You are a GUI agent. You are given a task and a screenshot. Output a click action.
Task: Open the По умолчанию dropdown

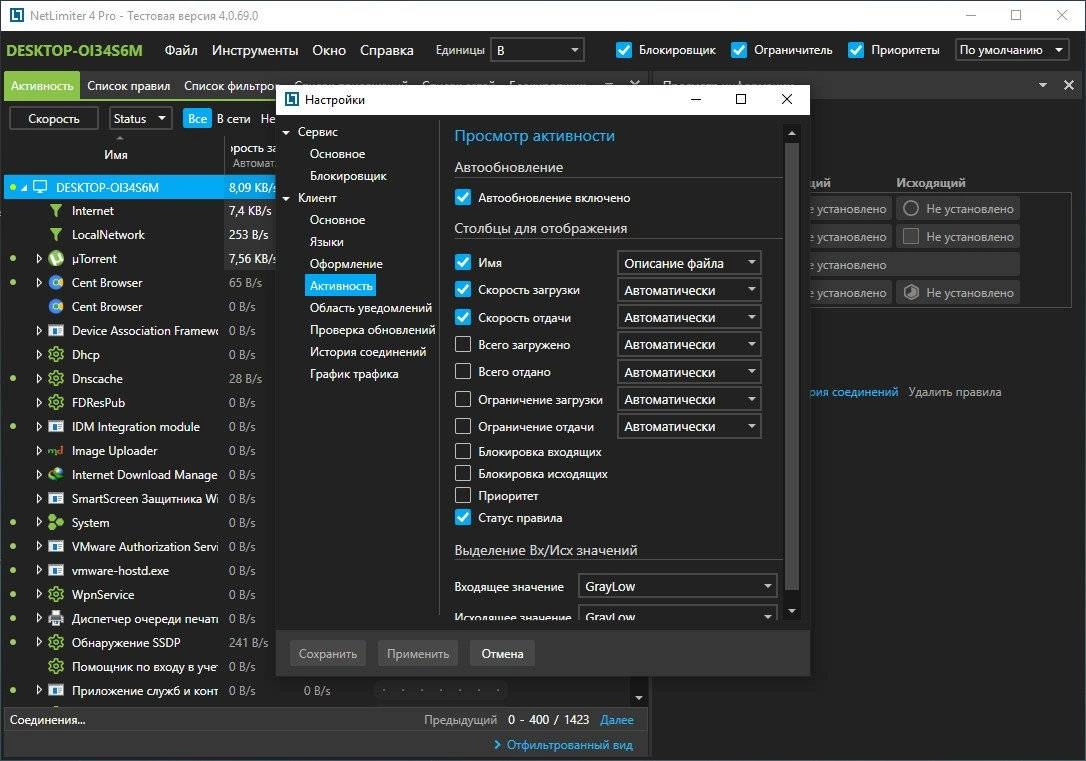click(1012, 50)
